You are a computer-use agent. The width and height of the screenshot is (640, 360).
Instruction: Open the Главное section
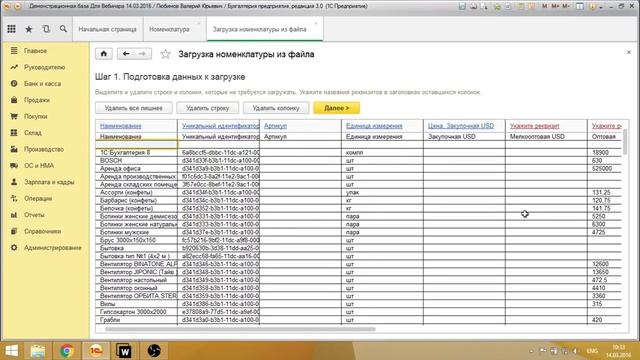(36, 51)
